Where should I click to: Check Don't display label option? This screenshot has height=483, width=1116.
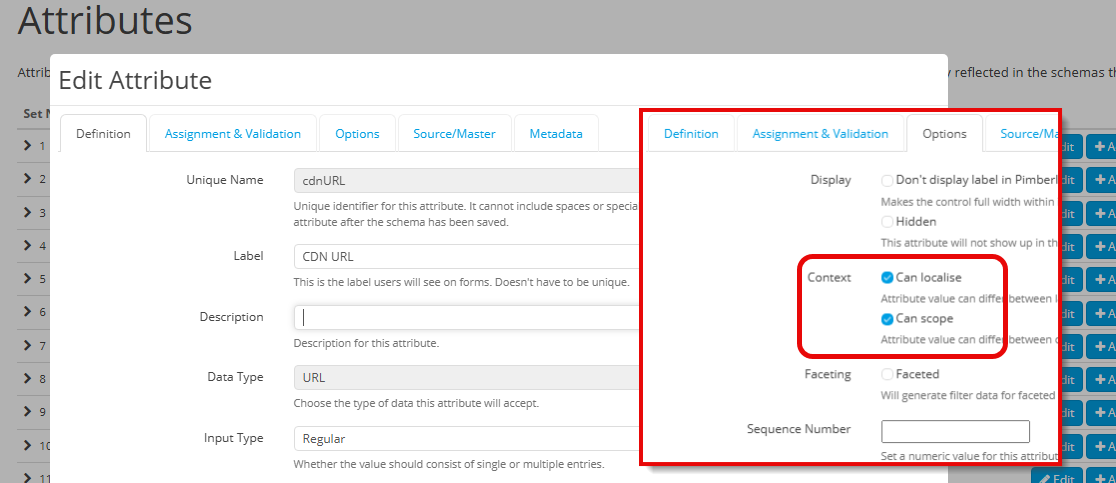887,181
